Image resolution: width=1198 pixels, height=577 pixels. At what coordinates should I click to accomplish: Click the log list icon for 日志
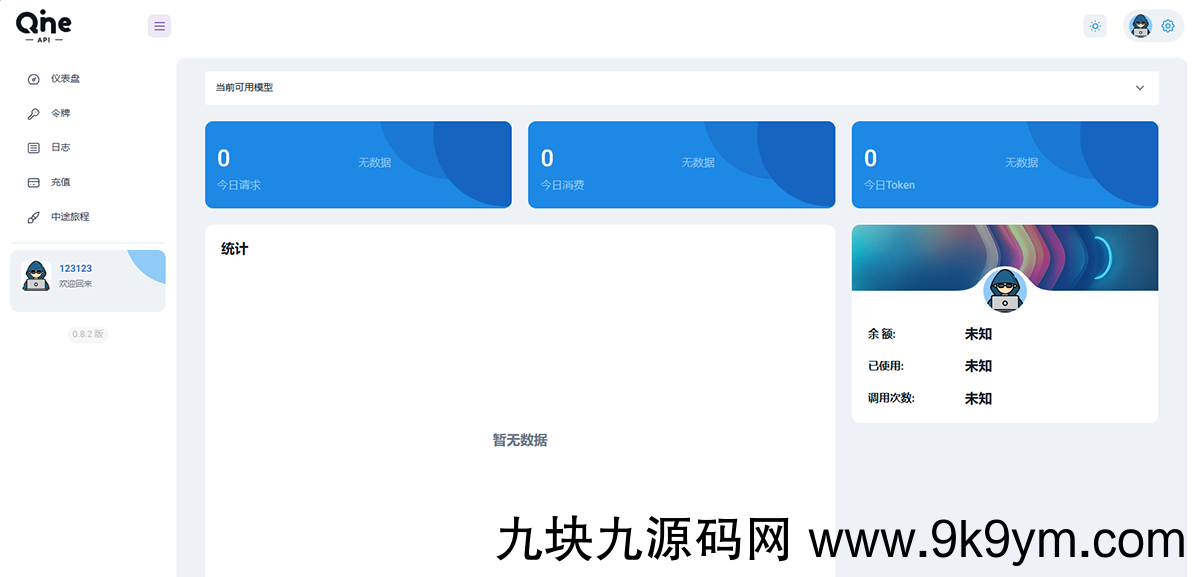[x=33, y=148]
